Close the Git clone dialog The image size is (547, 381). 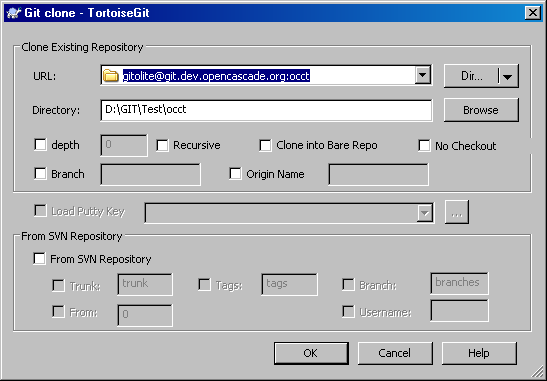(x=533, y=13)
